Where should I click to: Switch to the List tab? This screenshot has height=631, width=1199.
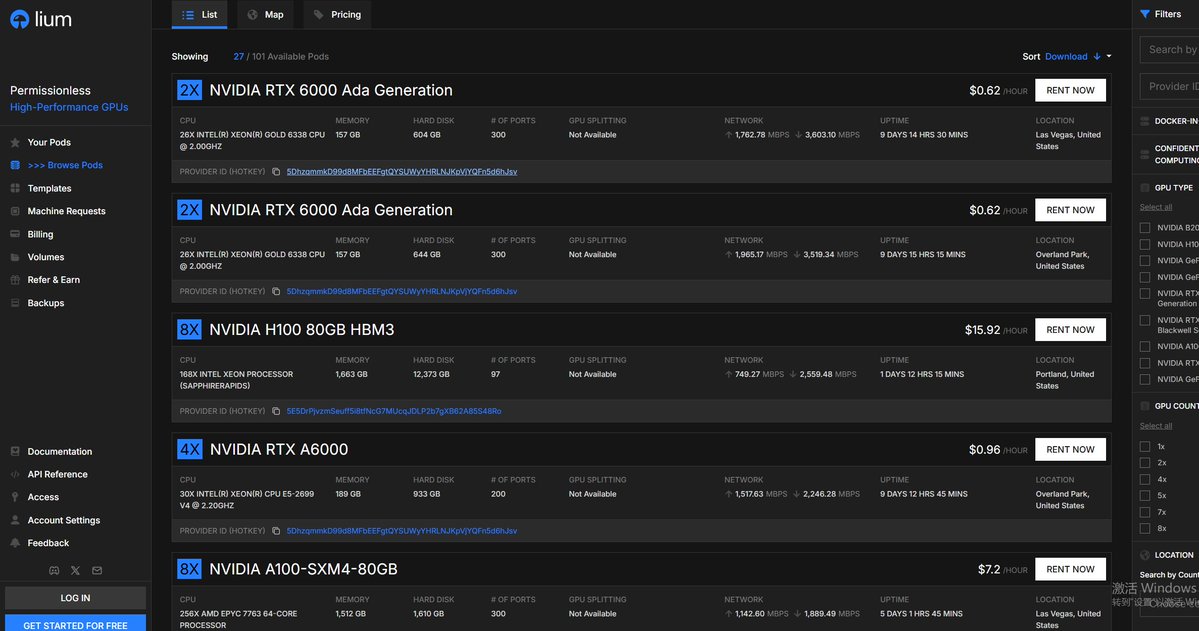[200, 15]
